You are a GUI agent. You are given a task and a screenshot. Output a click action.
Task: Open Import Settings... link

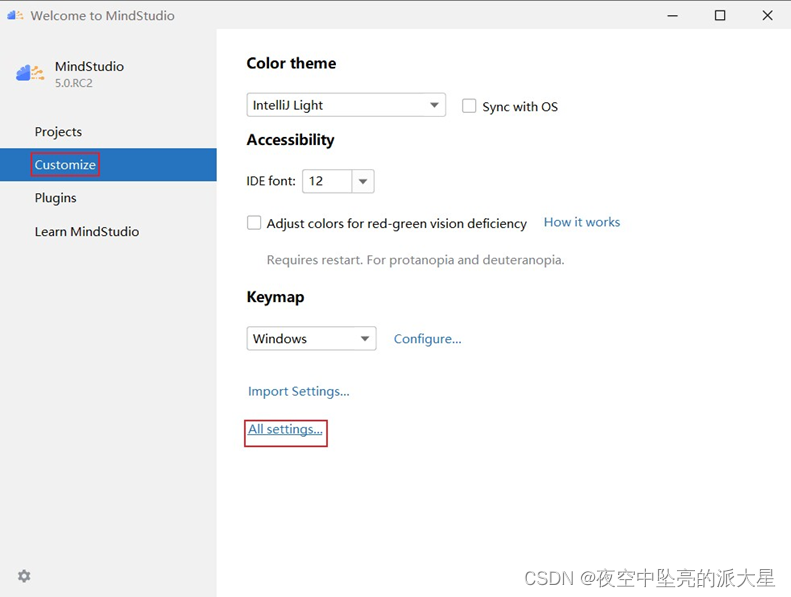[299, 391]
